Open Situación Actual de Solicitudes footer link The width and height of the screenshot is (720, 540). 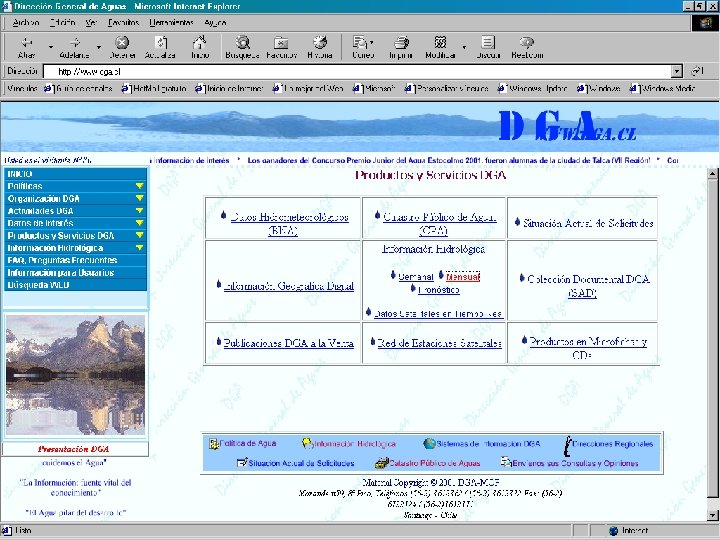pos(295,463)
